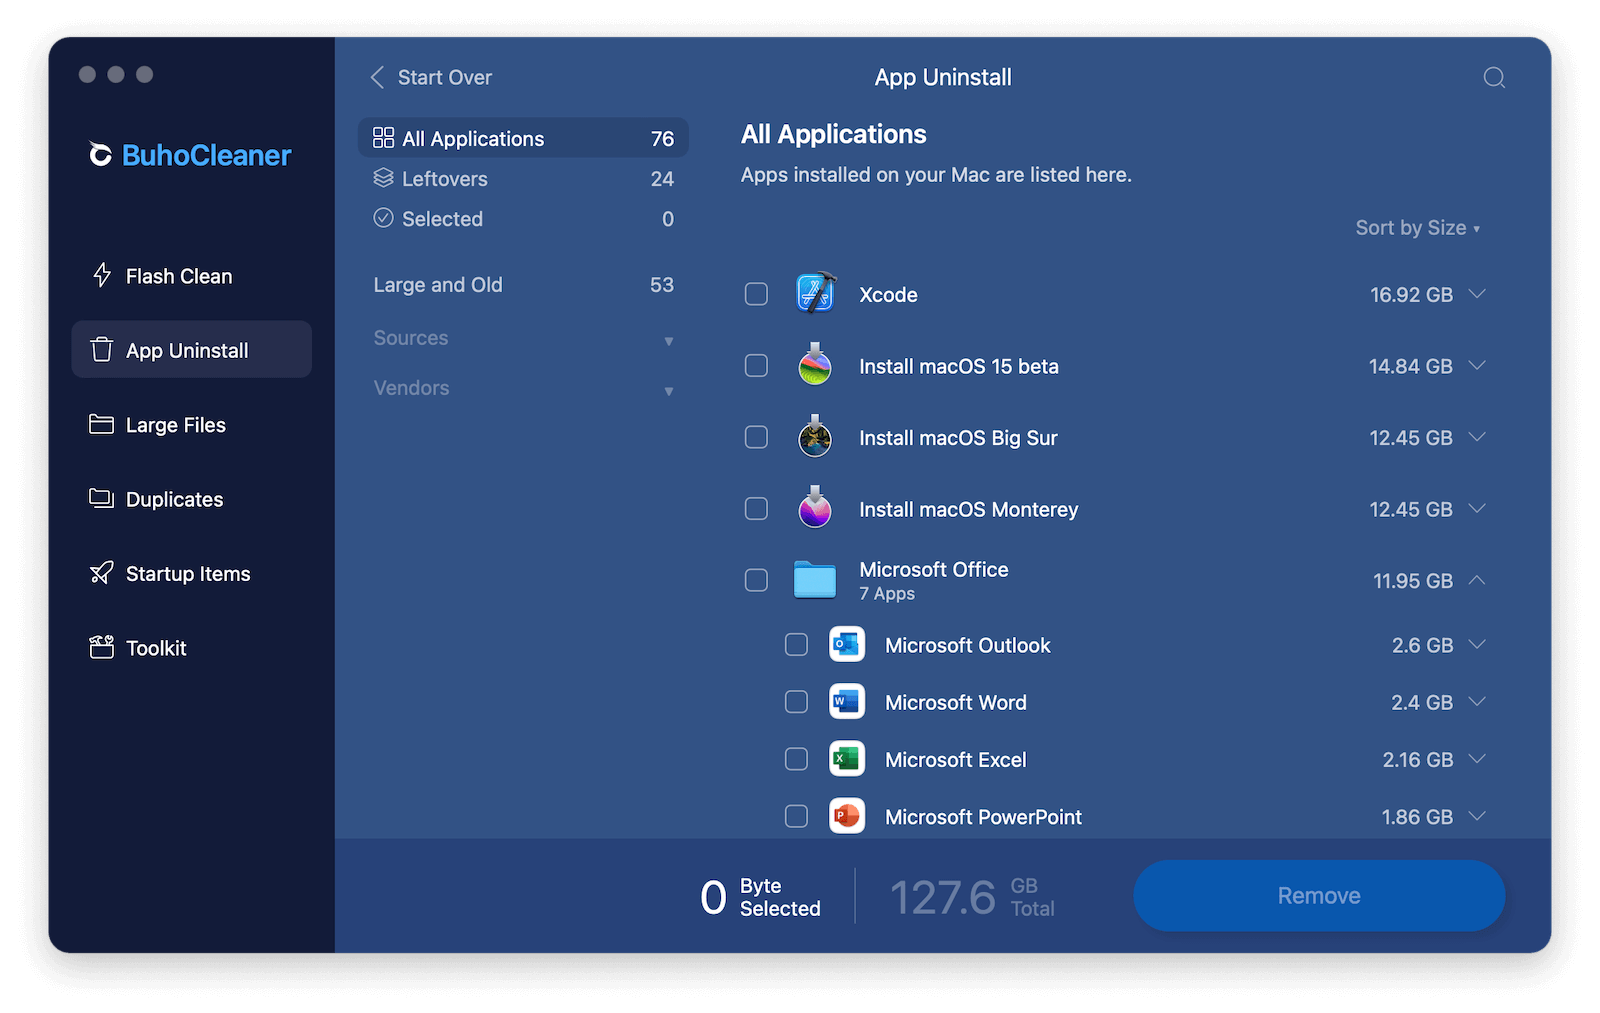This screenshot has height=1013, width=1600.
Task: Expand Xcode details chevron
Action: point(1477,294)
